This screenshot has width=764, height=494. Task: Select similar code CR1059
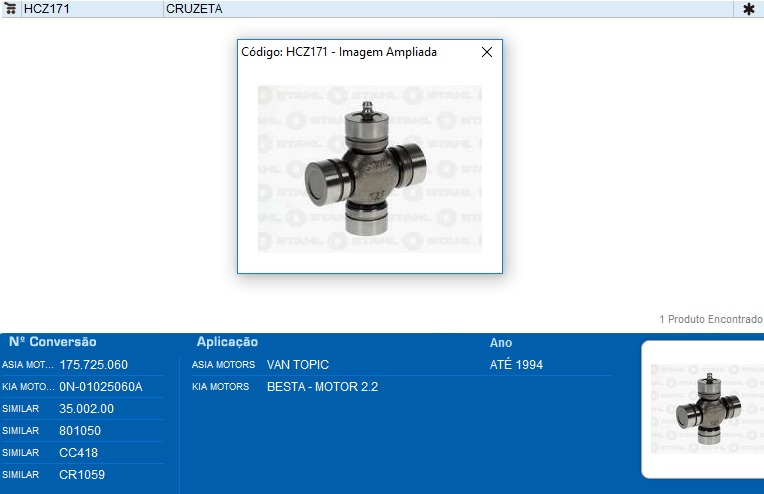(82, 475)
